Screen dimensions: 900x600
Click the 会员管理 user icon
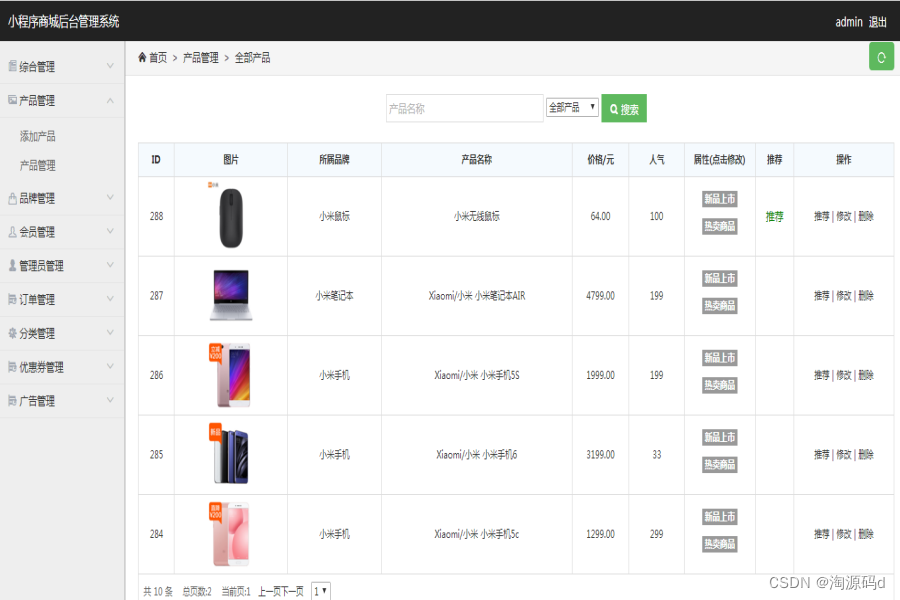[x=13, y=232]
